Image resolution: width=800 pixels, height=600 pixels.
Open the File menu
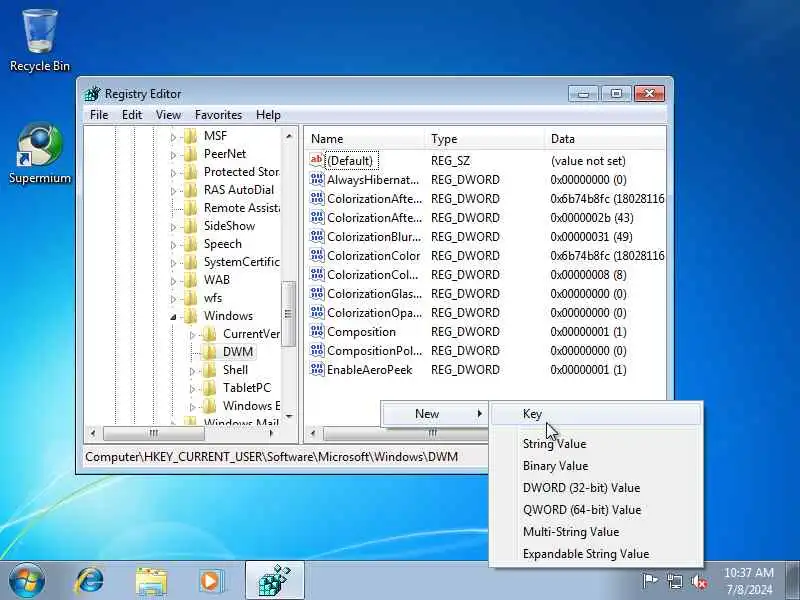[99, 115]
